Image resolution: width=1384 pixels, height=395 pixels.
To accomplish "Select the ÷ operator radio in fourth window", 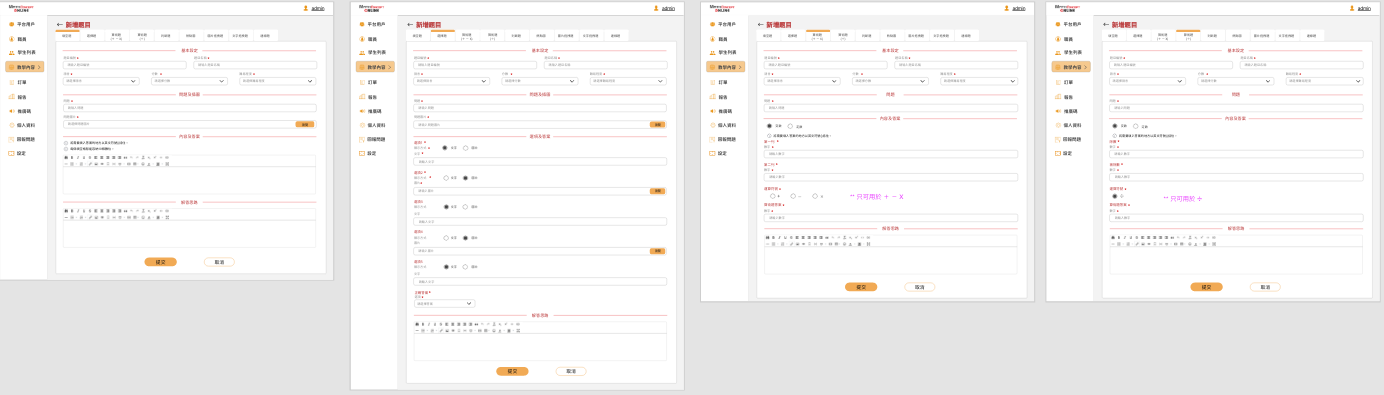I will pyautogui.click(x=1115, y=196).
